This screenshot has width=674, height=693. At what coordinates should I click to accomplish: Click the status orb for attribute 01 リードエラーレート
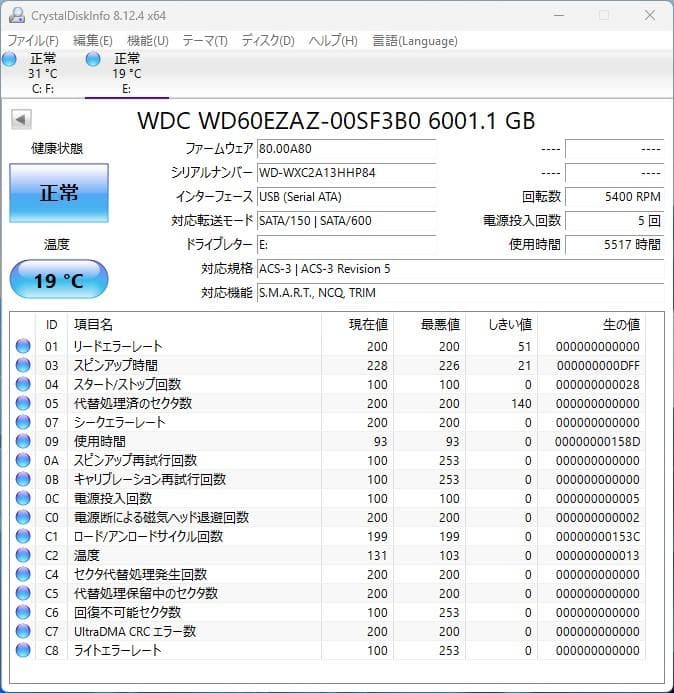click(23, 346)
